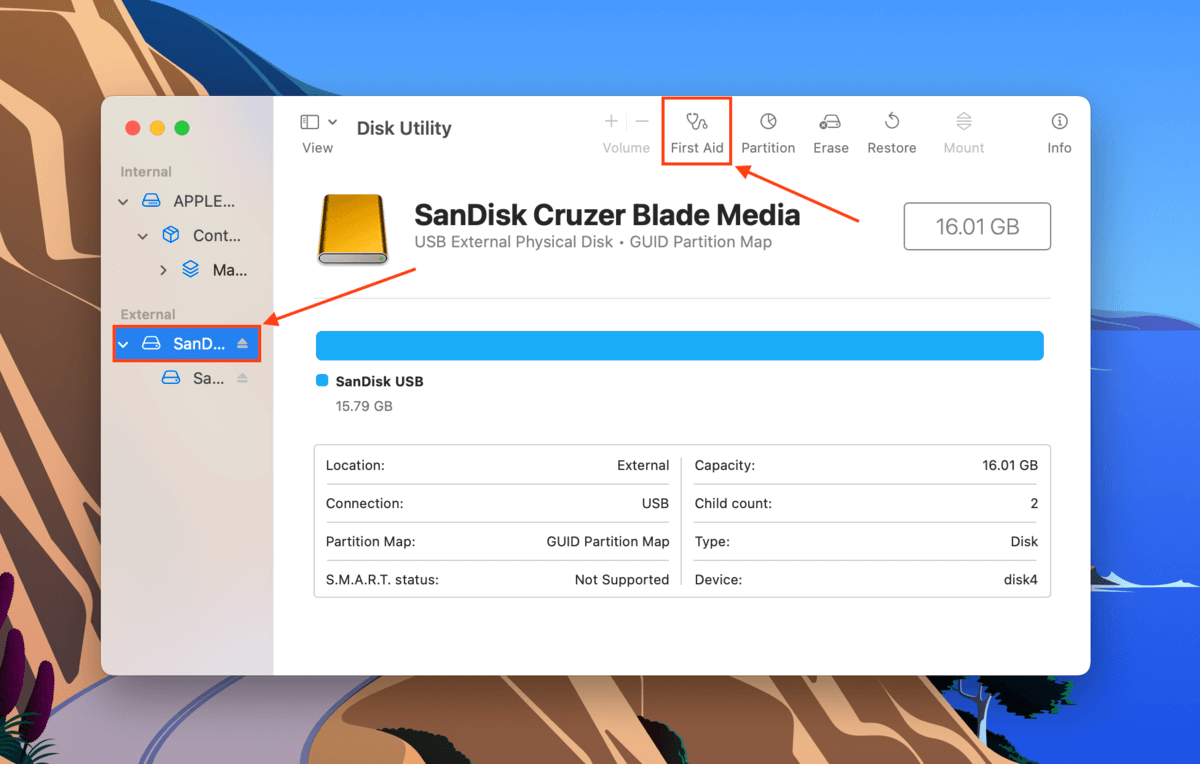1200x764 pixels.
Task: Collapse the SanD... external disk
Action: click(x=123, y=344)
